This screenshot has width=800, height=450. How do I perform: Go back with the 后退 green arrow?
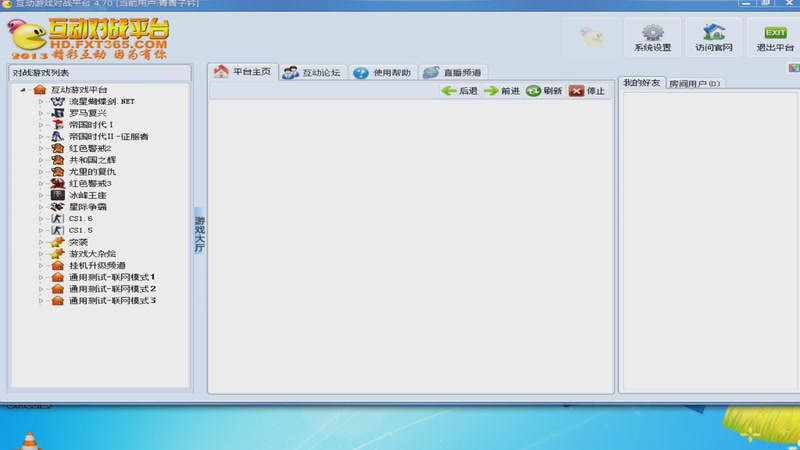click(459, 91)
